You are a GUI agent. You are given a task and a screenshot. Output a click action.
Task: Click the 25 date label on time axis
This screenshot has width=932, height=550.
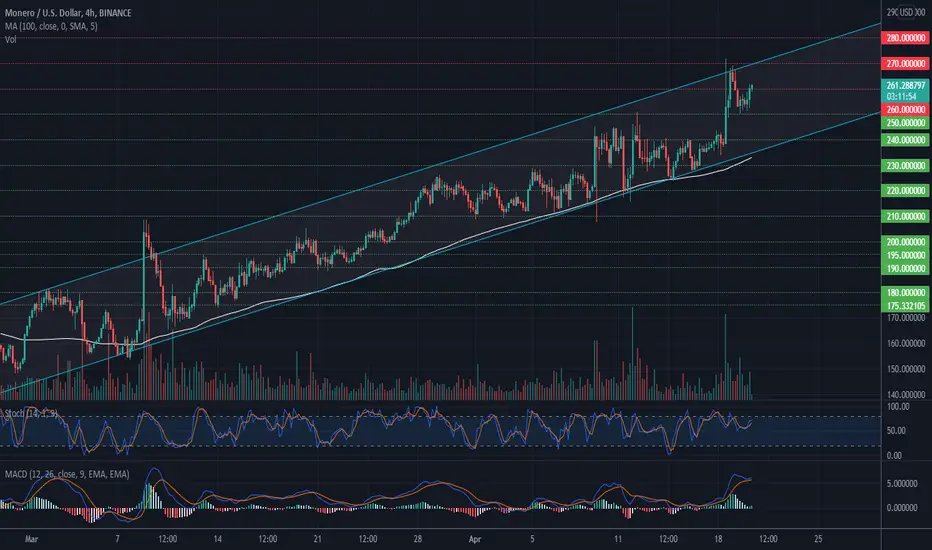(818, 539)
